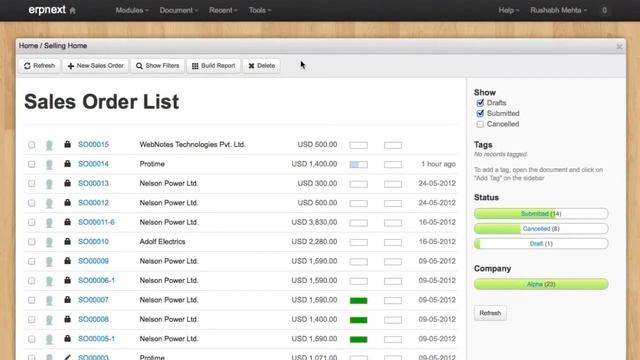
Task: Create a New Sales Order
Action: [x=96, y=66]
